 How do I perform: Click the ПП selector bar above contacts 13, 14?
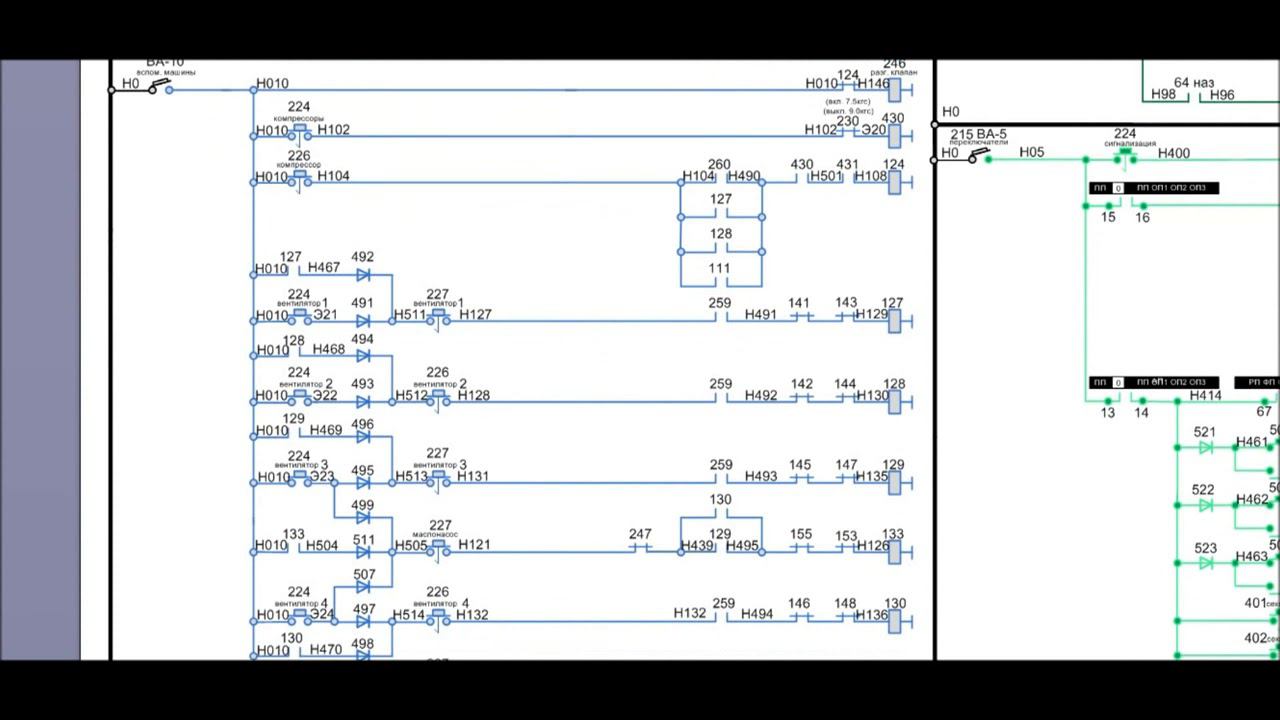(1154, 382)
